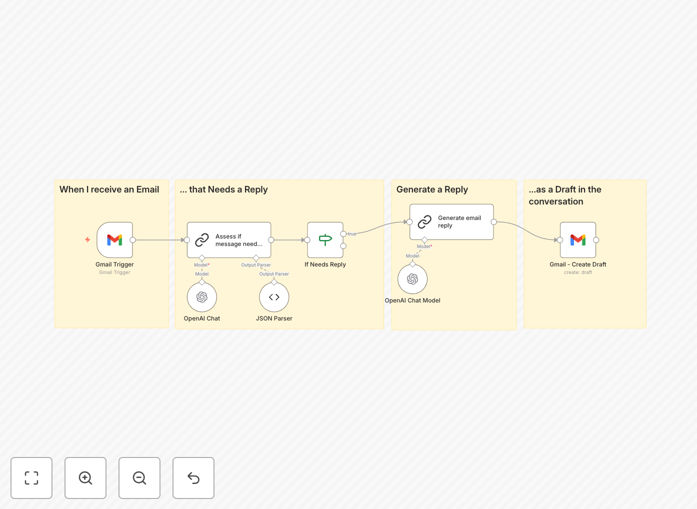Select the If Needs Reply signpost node
Image resolution: width=697 pixels, height=509 pixels.
(x=325, y=240)
